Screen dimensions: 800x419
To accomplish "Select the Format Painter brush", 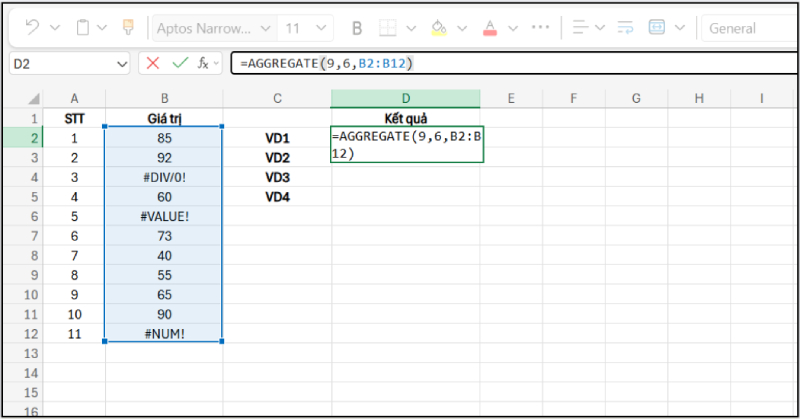I will (128, 28).
